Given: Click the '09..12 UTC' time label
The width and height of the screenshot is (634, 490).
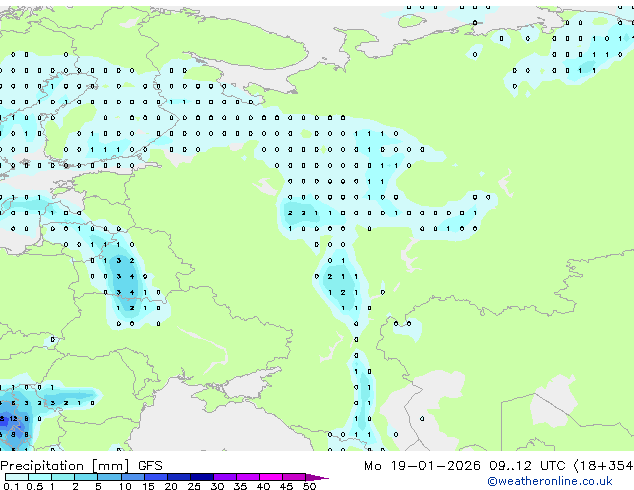Looking at the screenshot, I should pyautogui.click(x=526, y=466).
